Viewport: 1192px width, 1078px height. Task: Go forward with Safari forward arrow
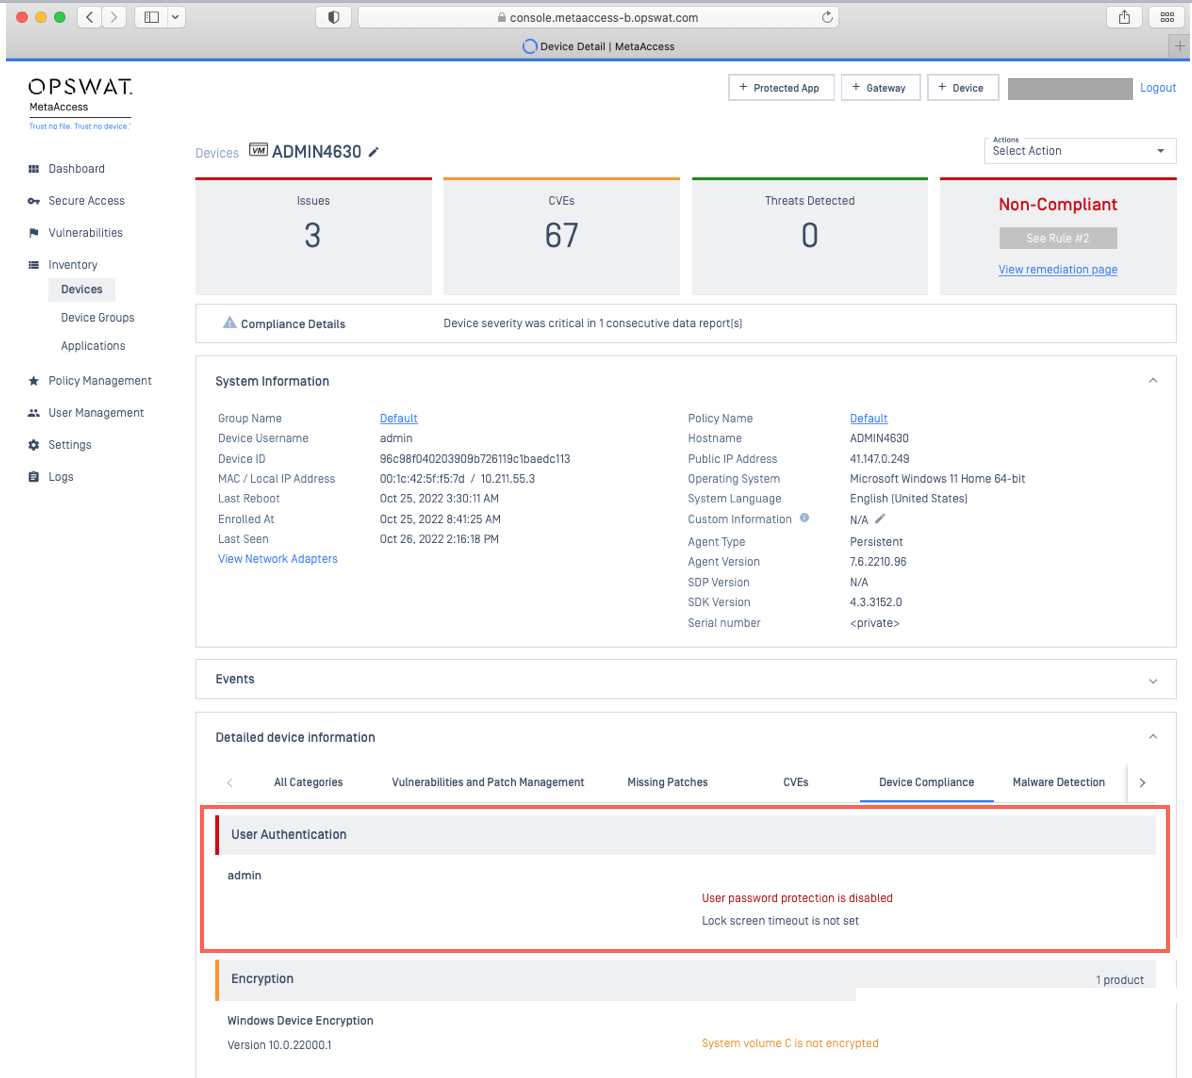(114, 17)
